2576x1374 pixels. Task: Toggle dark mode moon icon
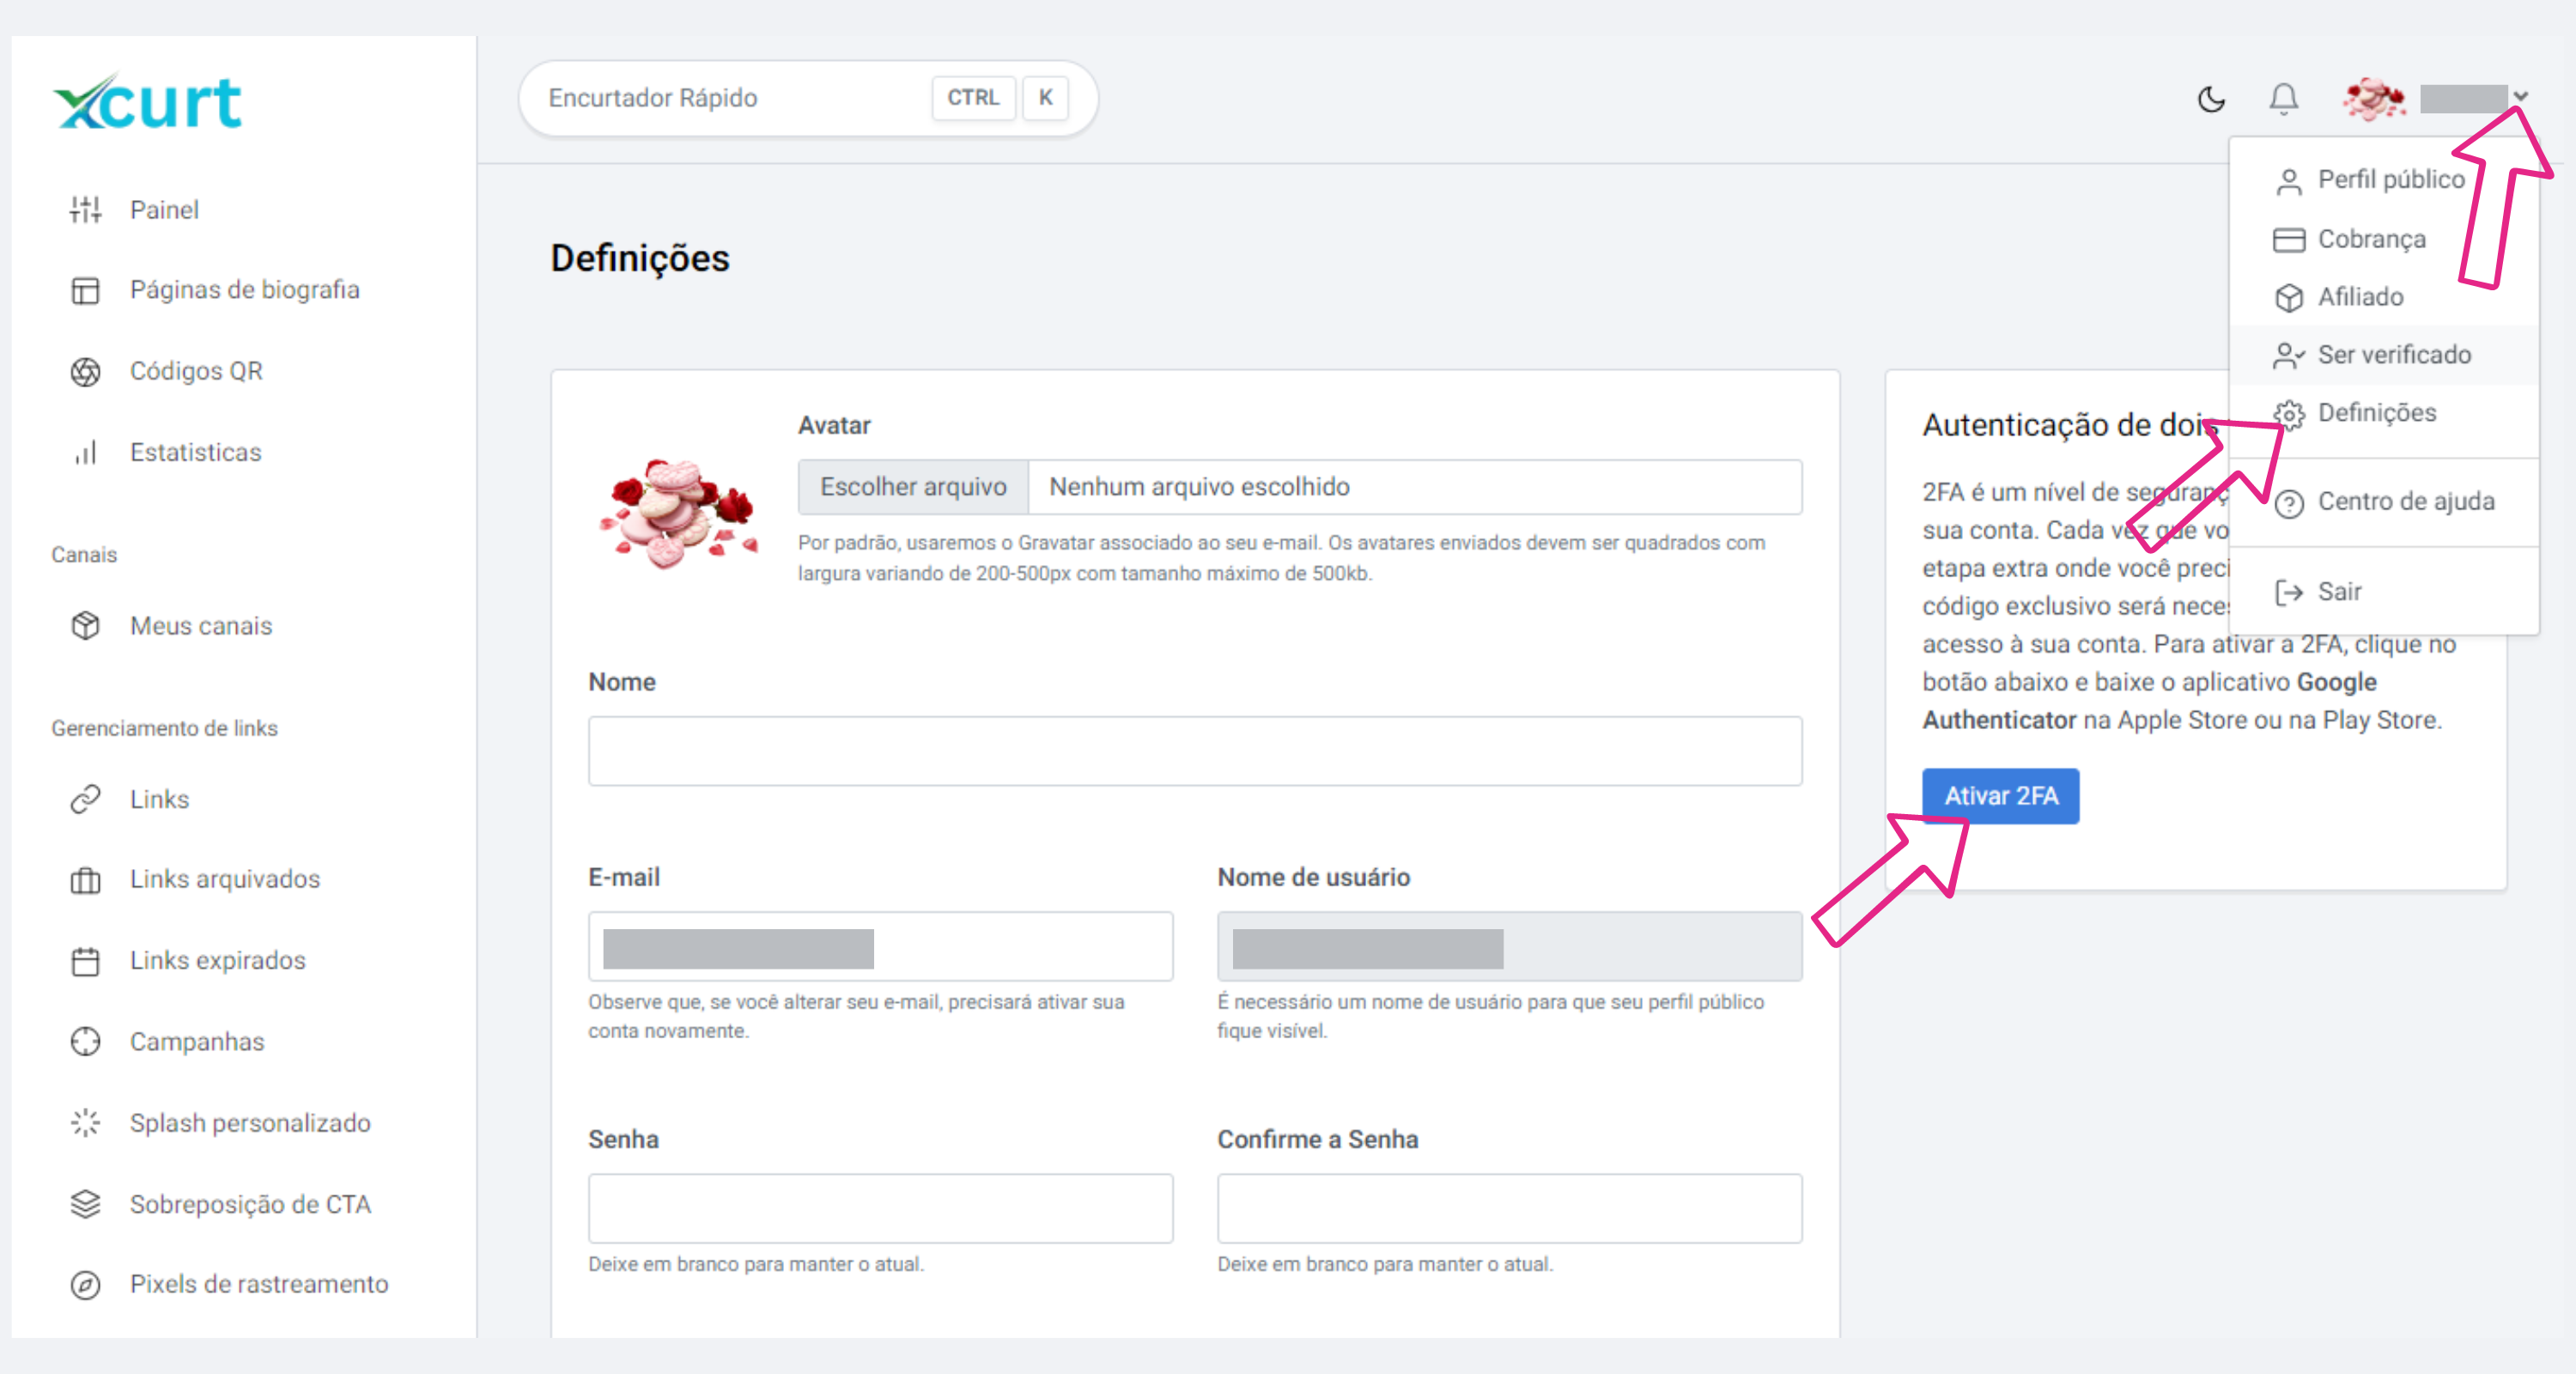(2211, 99)
